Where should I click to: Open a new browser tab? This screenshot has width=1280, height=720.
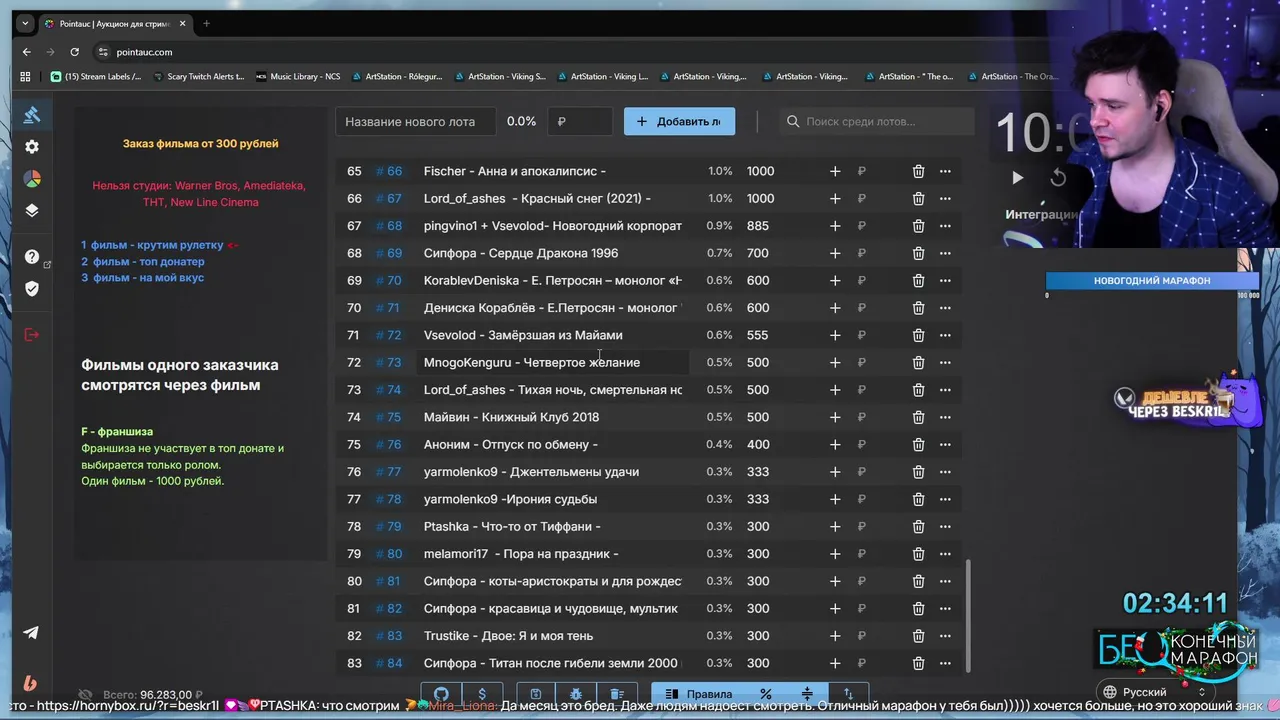[x=206, y=23]
